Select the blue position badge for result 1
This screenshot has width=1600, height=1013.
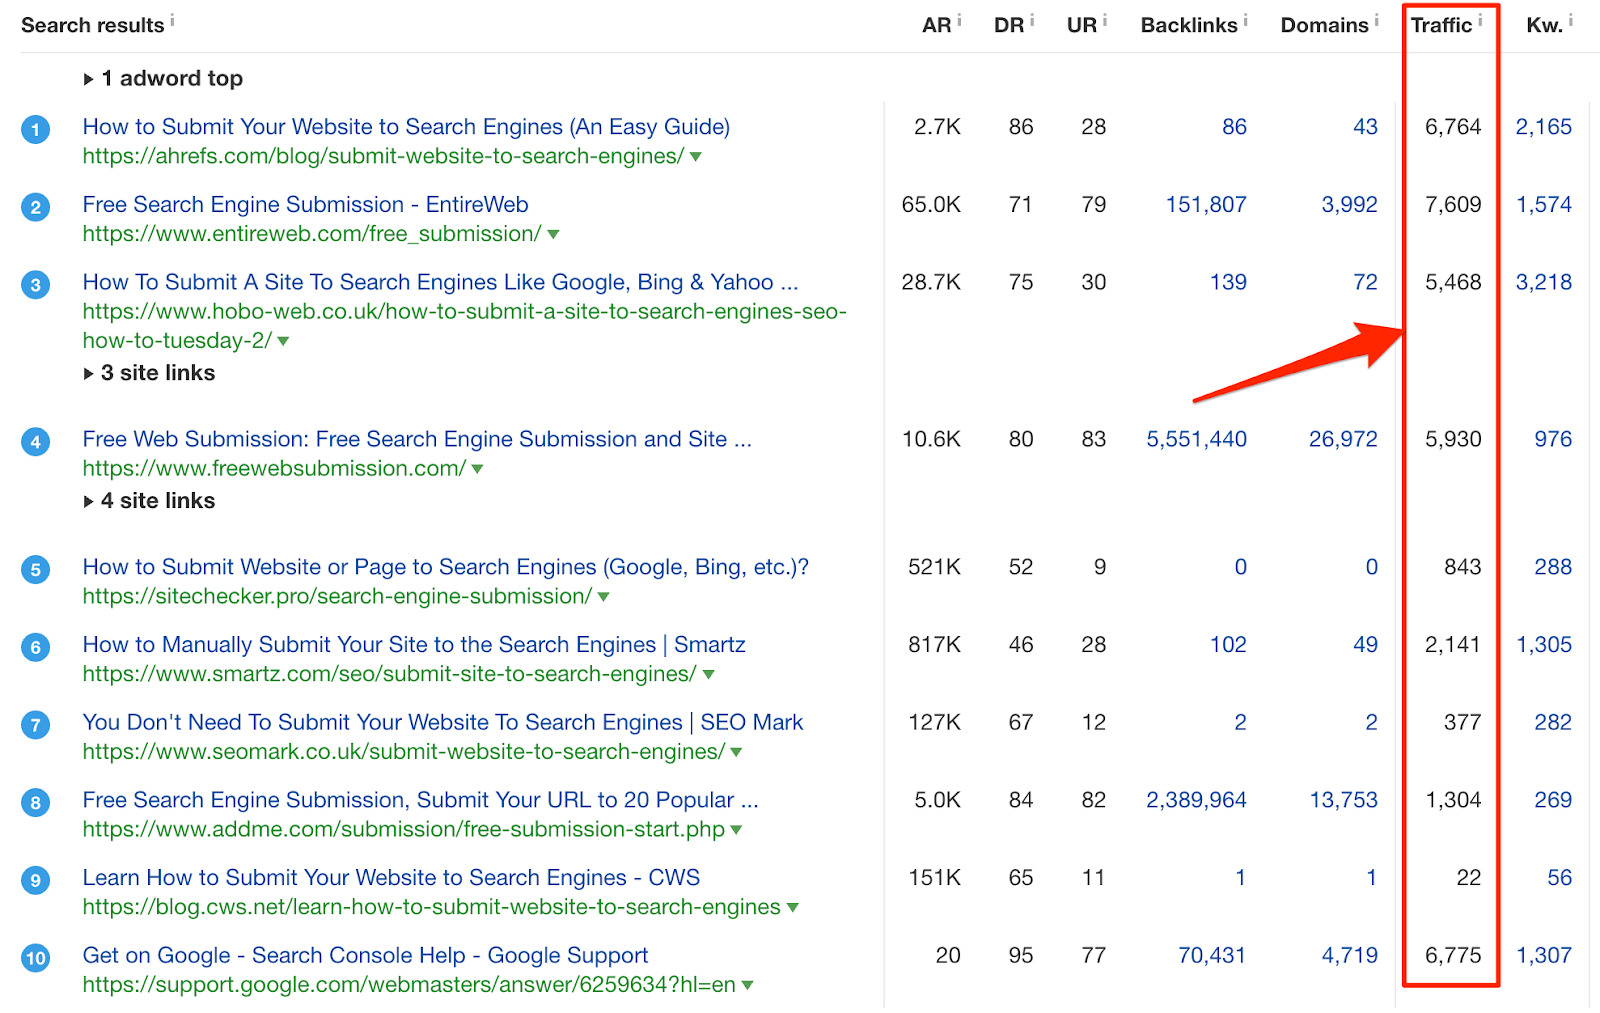click(x=35, y=128)
